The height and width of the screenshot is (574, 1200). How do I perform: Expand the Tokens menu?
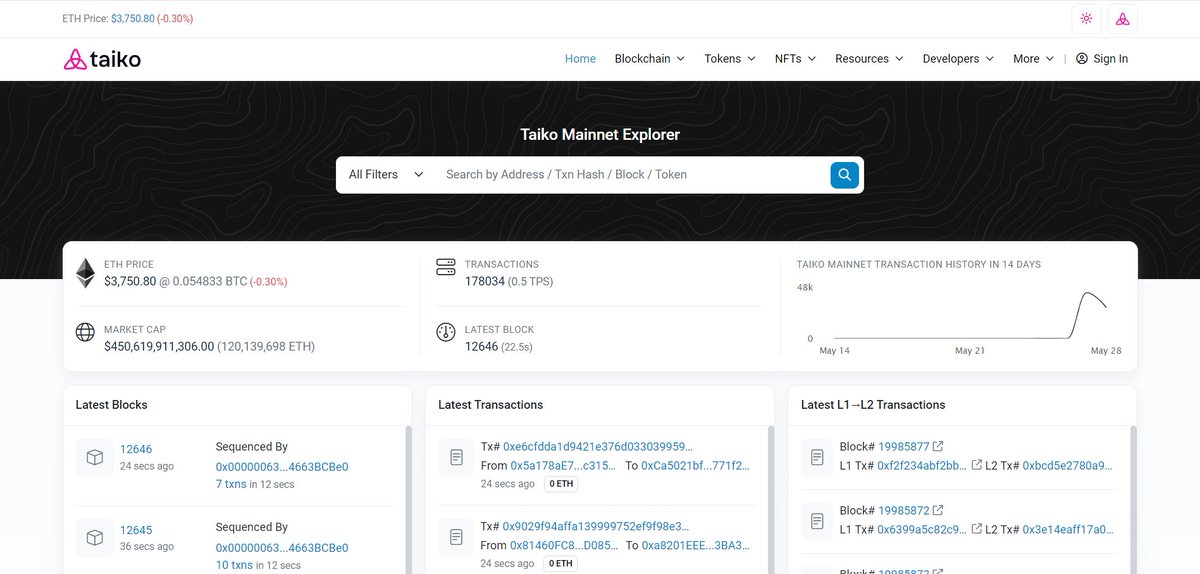[730, 59]
